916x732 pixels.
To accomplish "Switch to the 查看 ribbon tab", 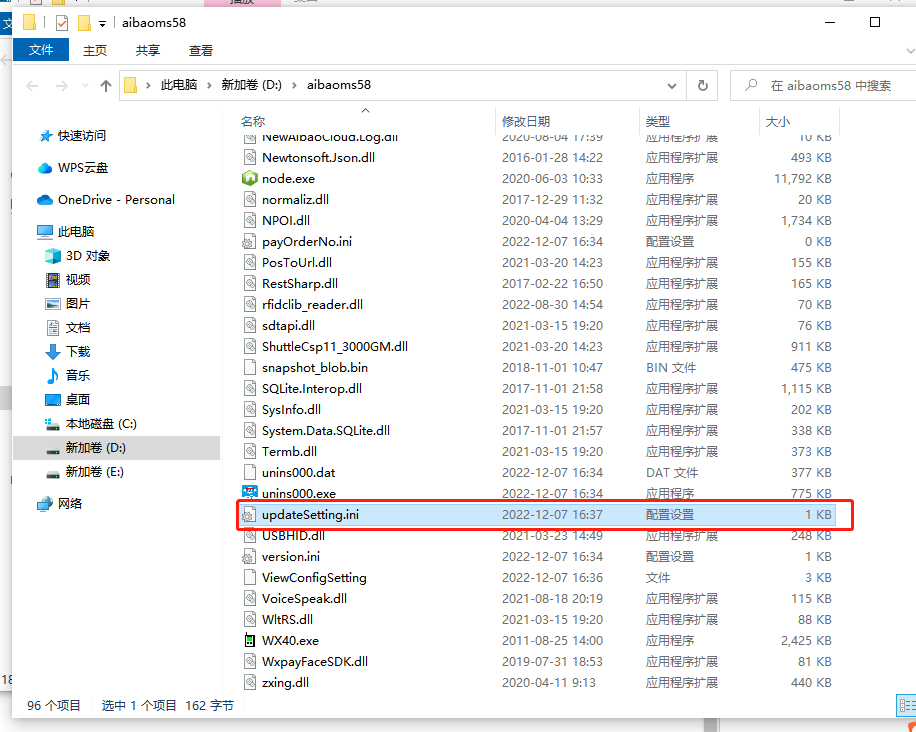I will pyautogui.click(x=200, y=50).
